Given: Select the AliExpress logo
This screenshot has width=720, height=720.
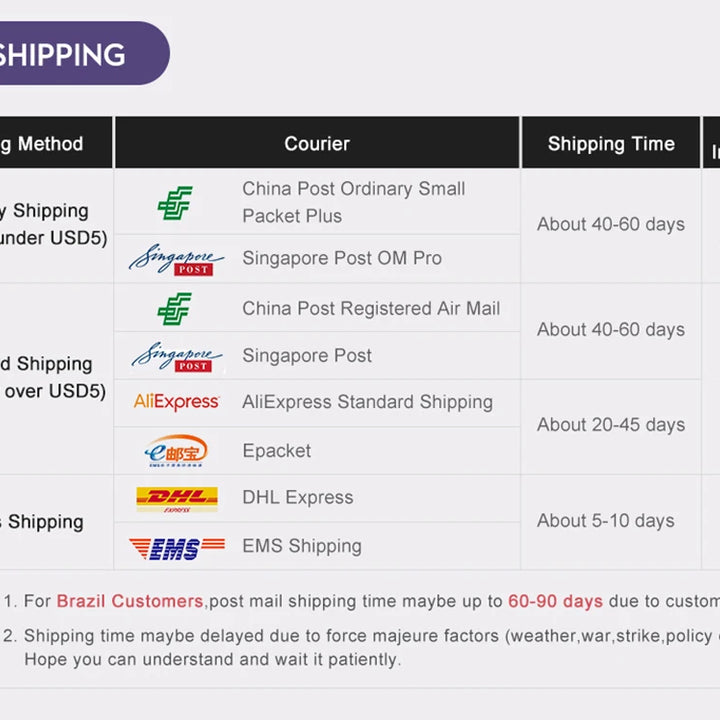Looking at the screenshot, I should pyautogui.click(x=176, y=402).
